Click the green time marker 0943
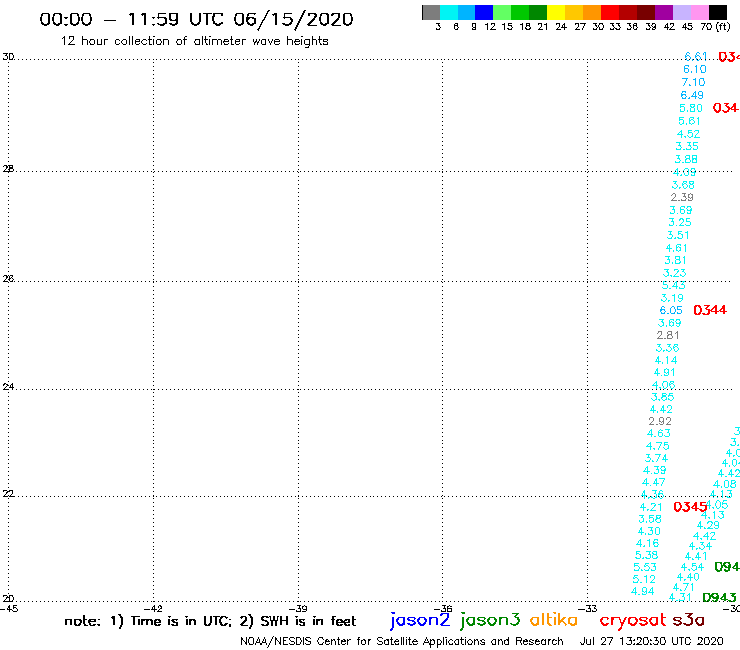Image resolution: width=740 pixels, height=650 pixels. pyautogui.click(x=719, y=598)
